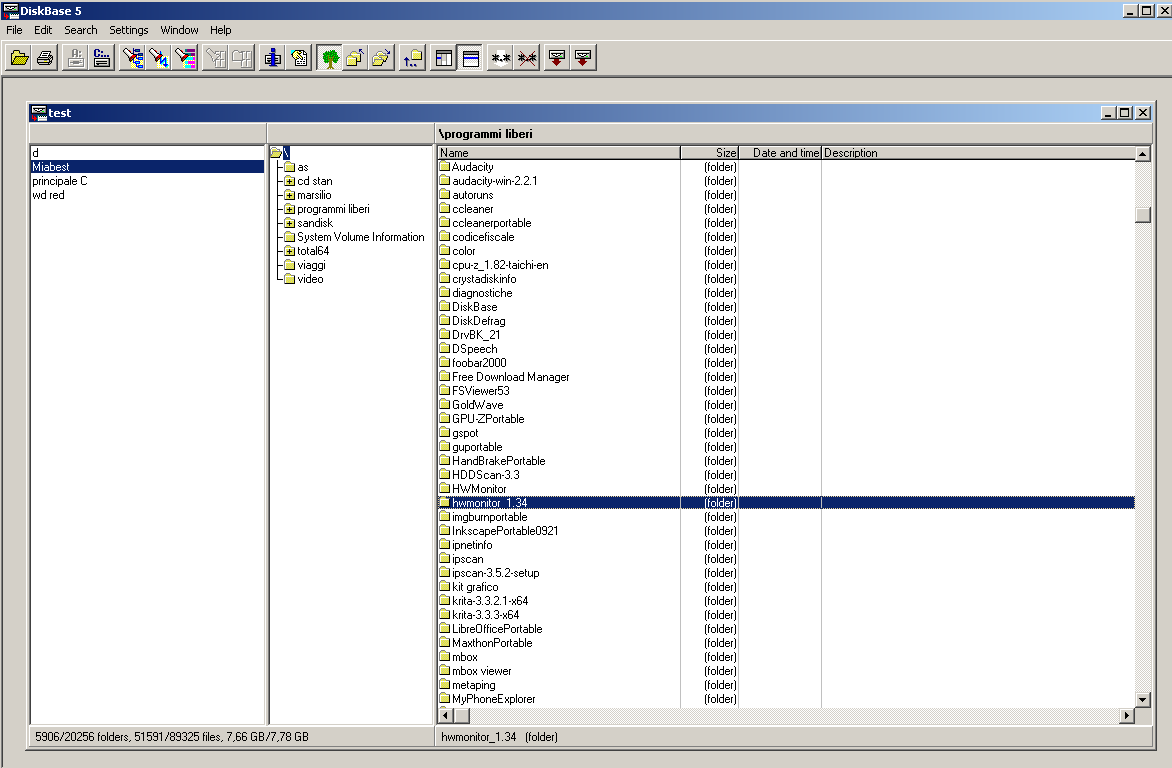
Task: Select the "hwmonitor_1.34" highlighted row
Action: pos(786,503)
